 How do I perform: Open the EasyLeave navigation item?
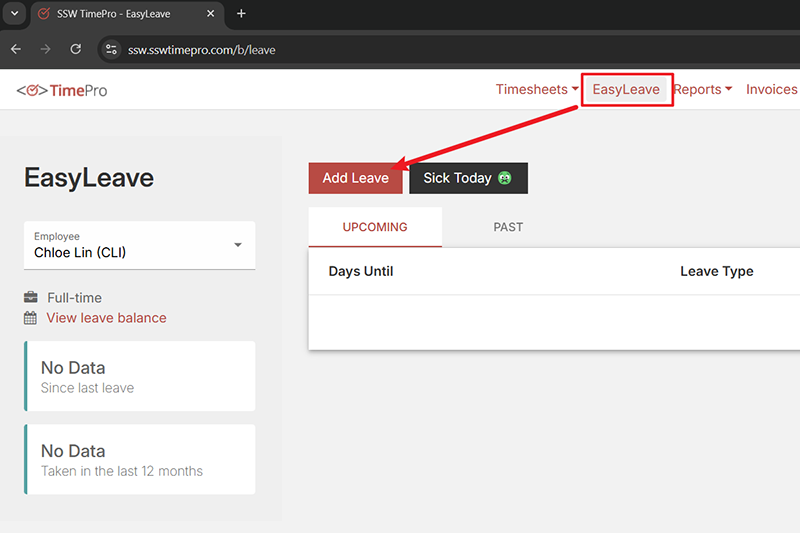626,89
